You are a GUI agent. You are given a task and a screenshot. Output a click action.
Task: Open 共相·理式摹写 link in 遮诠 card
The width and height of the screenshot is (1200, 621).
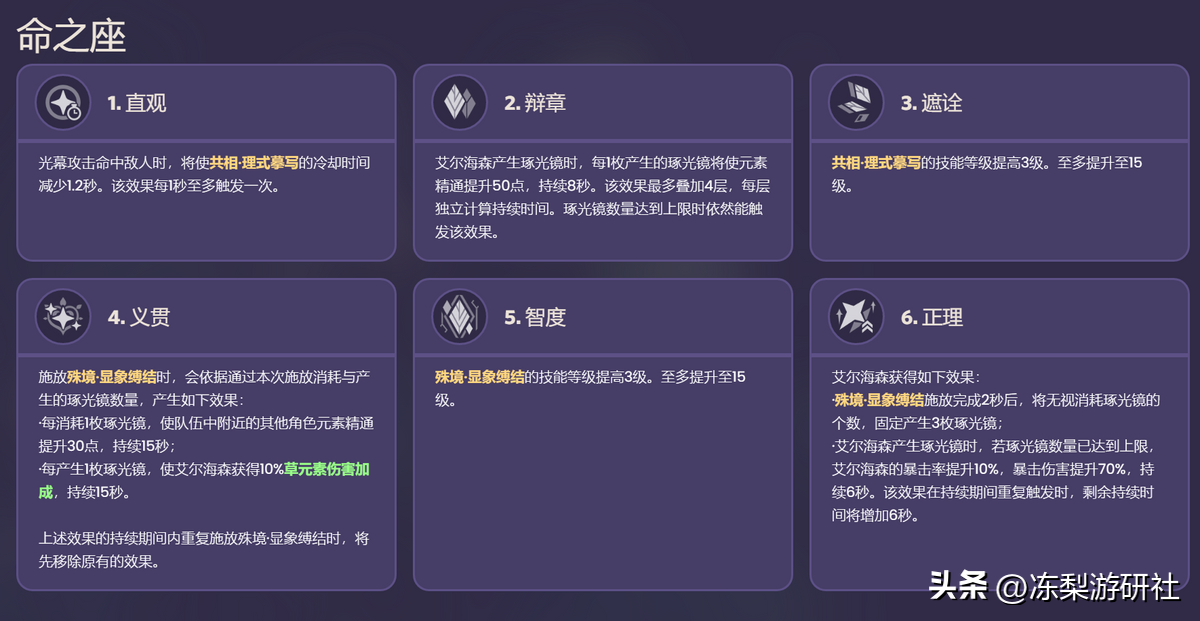coord(877,162)
